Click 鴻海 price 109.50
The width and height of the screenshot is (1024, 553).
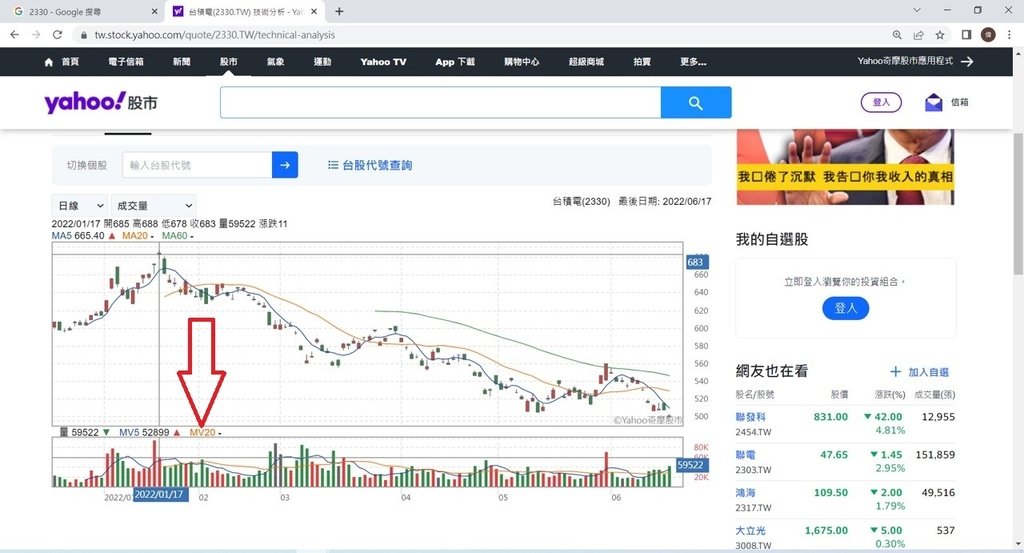(x=831, y=492)
